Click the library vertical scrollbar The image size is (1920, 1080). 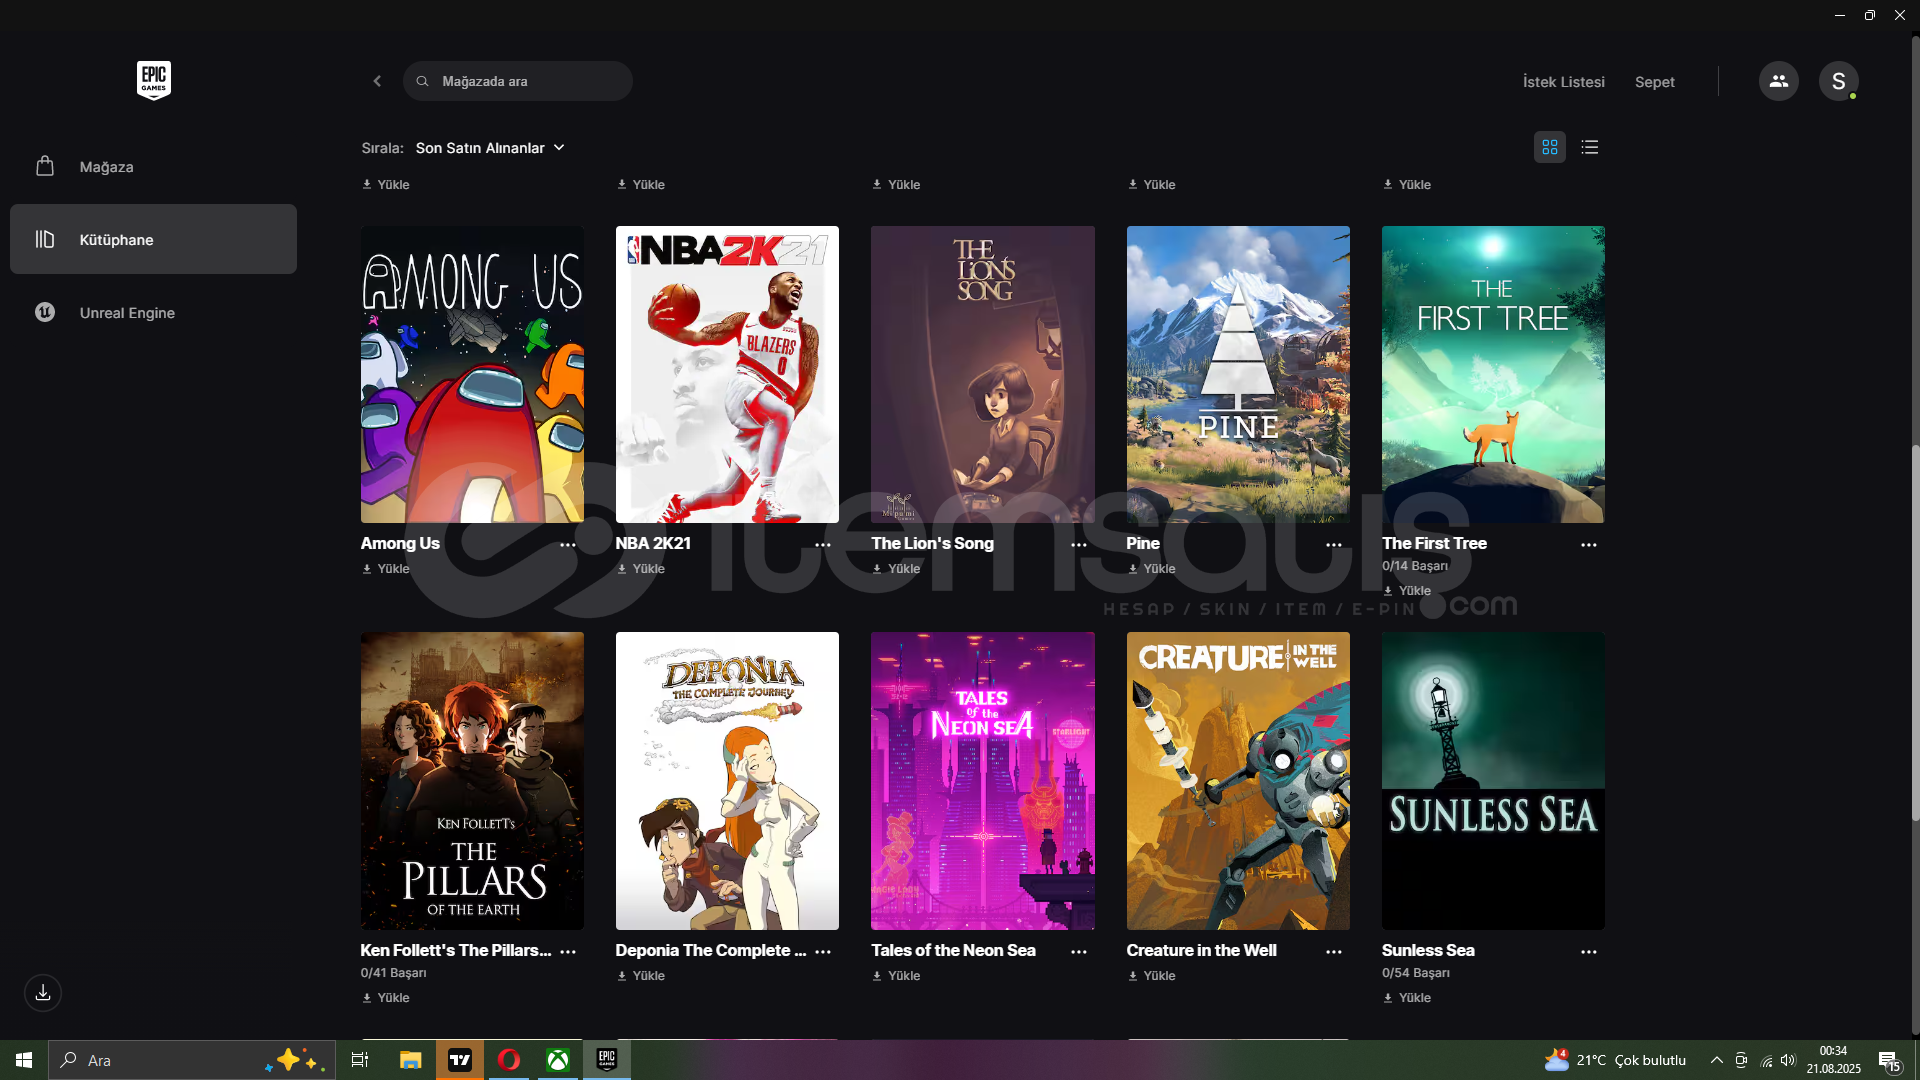coord(1915,633)
